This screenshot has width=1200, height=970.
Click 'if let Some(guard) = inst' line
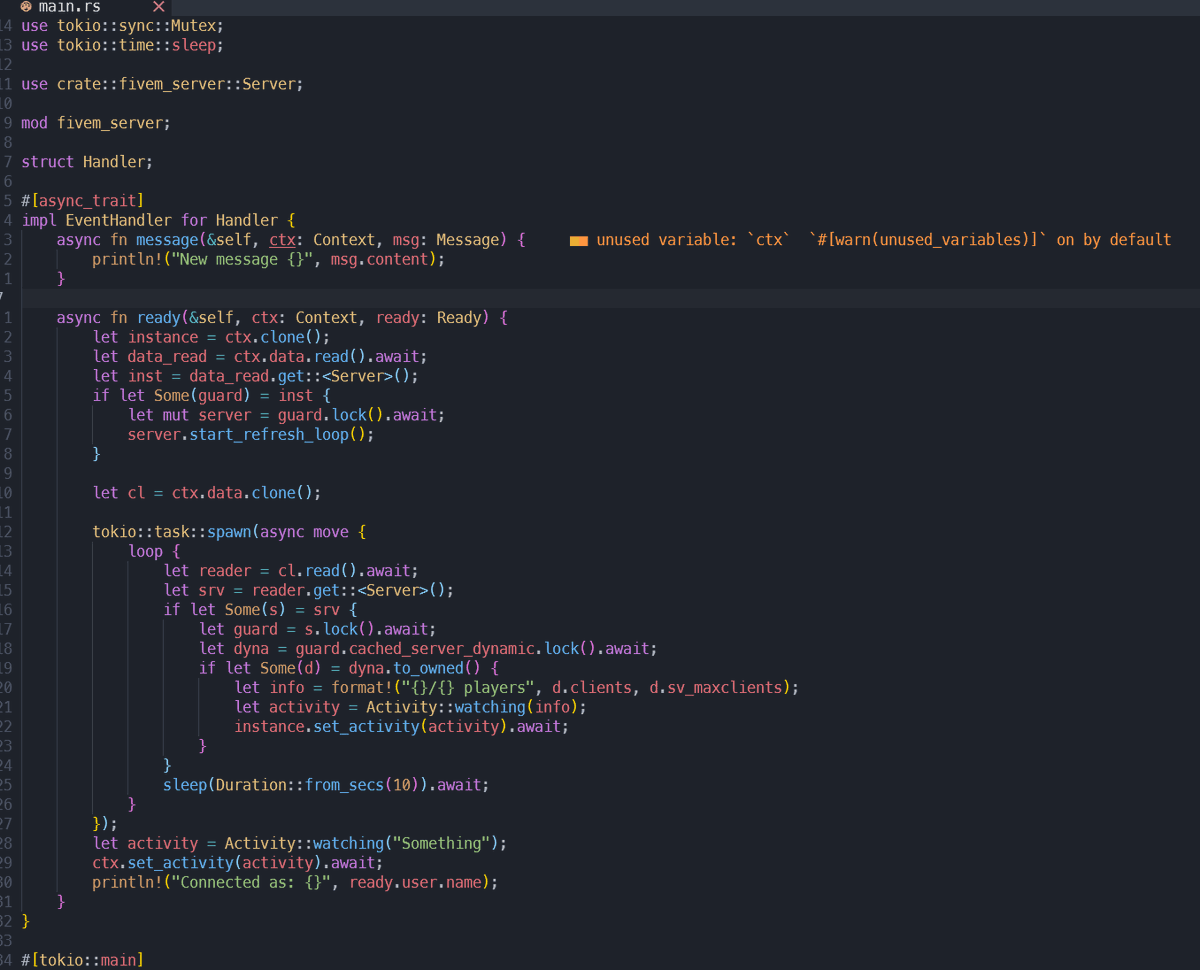[211, 396]
